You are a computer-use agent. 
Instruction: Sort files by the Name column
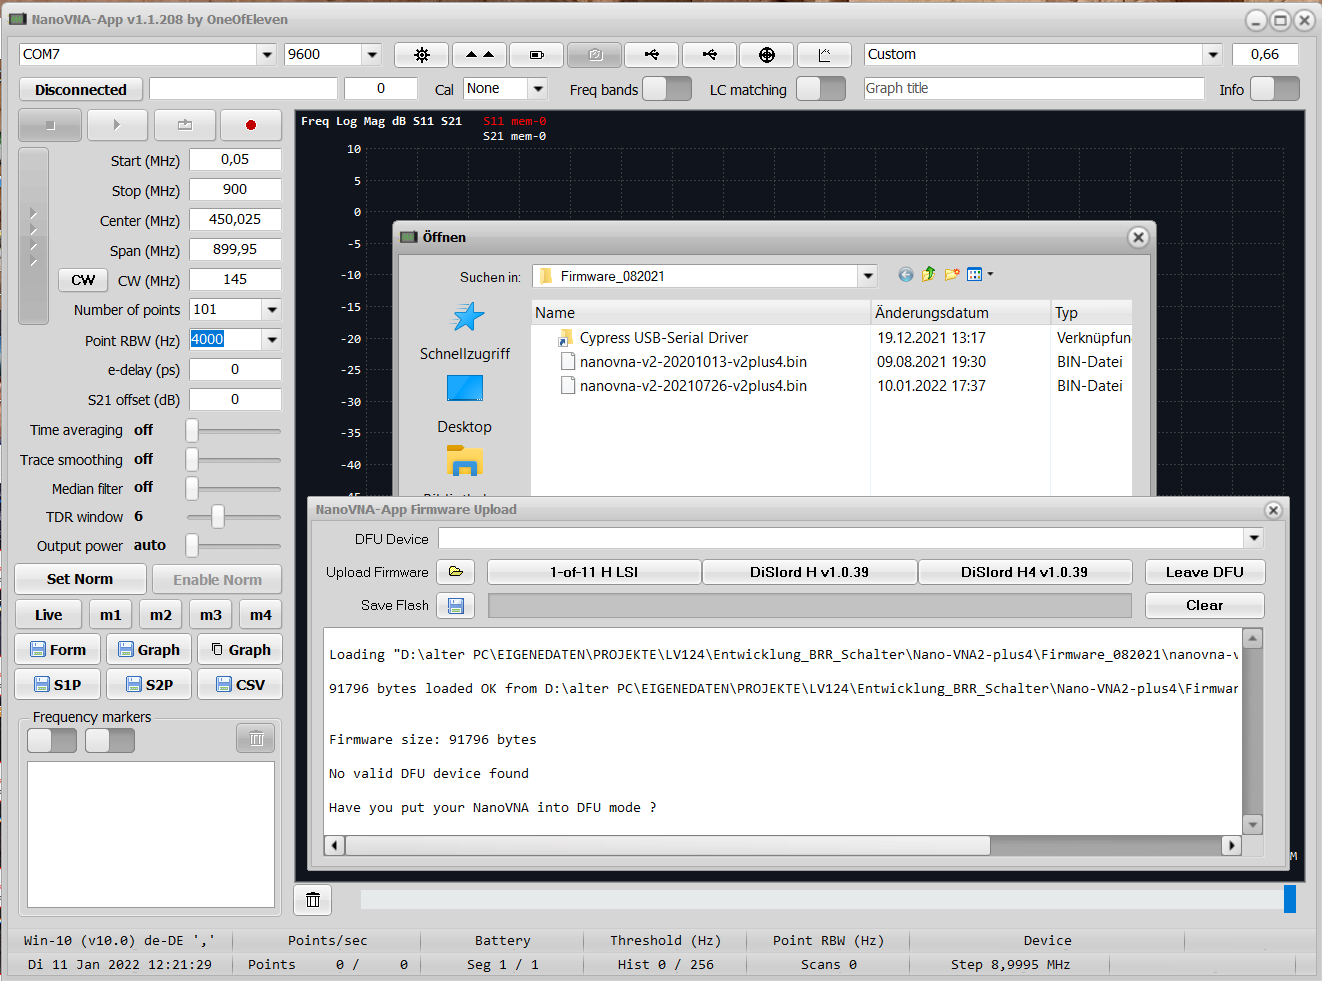click(700, 313)
